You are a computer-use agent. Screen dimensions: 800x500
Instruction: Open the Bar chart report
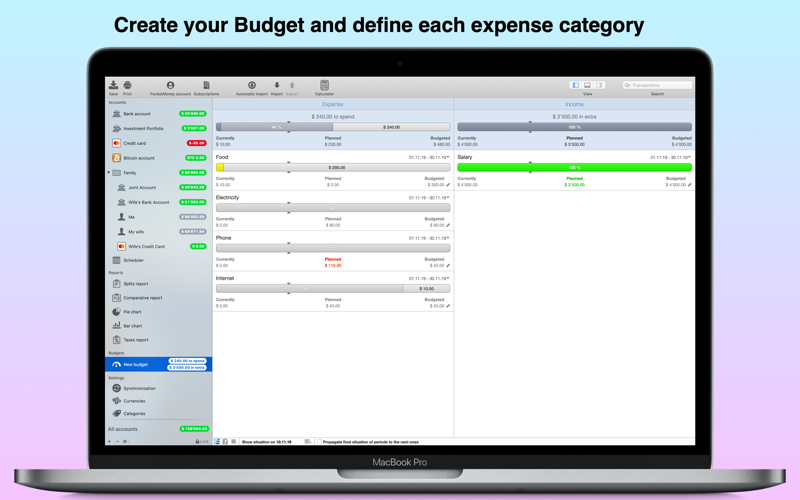coord(159,326)
